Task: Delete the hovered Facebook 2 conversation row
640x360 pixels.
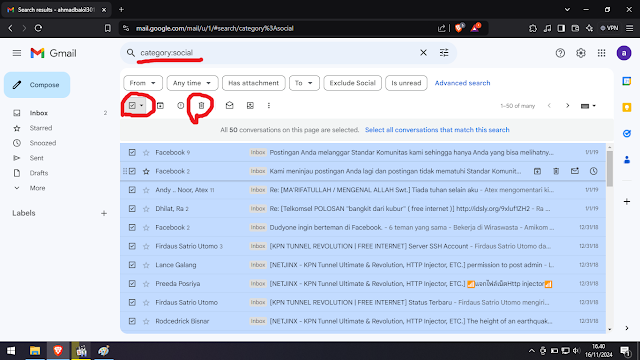Action: [556, 171]
